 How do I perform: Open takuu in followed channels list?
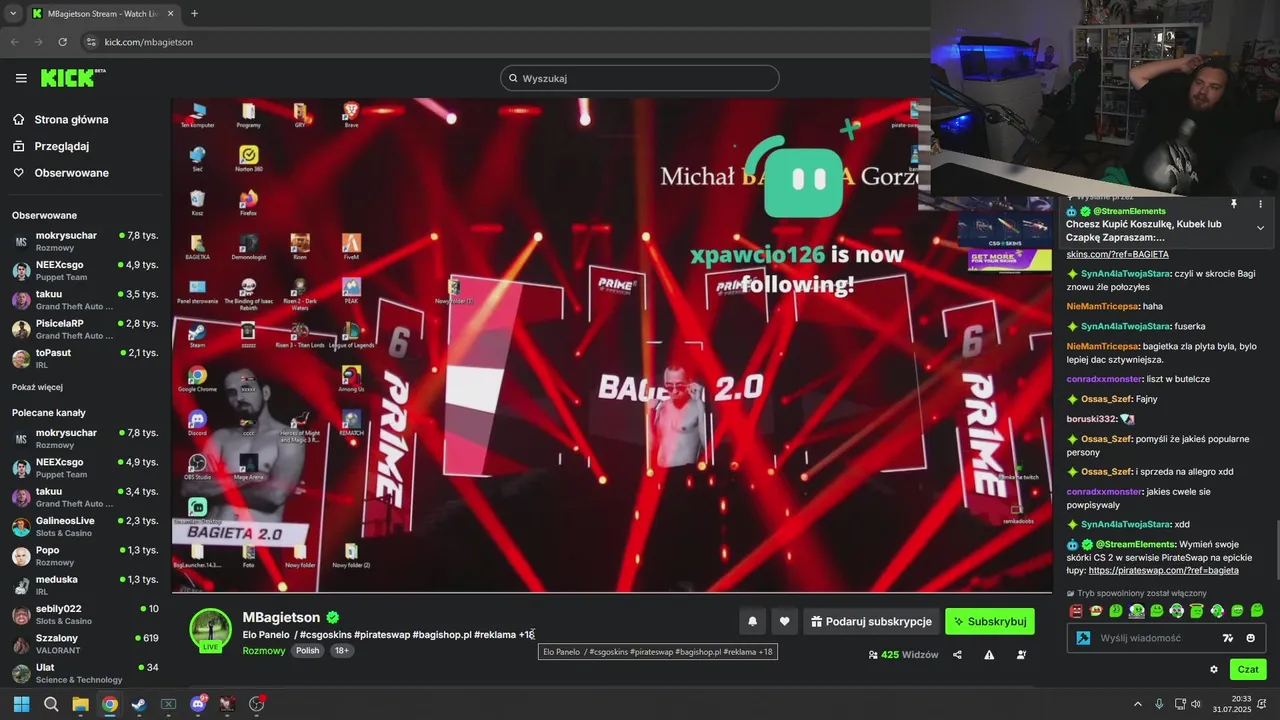click(85, 300)
